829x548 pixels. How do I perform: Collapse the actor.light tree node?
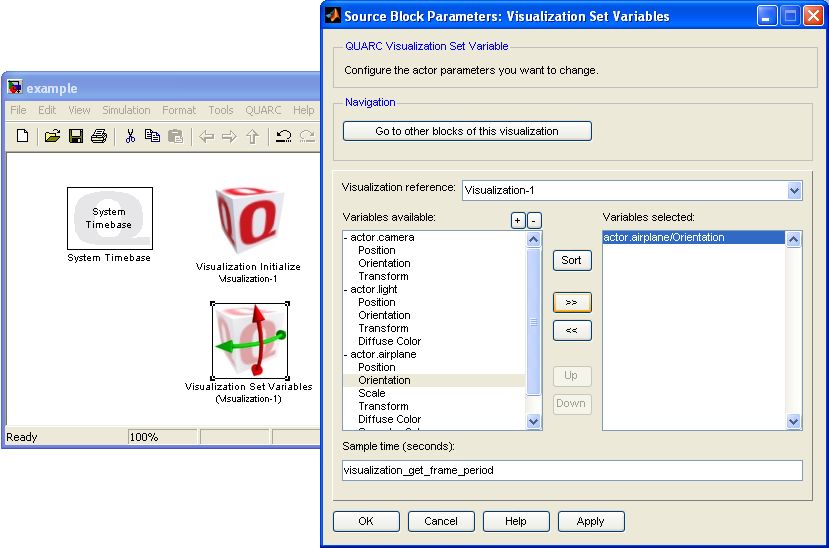point(345,290)
